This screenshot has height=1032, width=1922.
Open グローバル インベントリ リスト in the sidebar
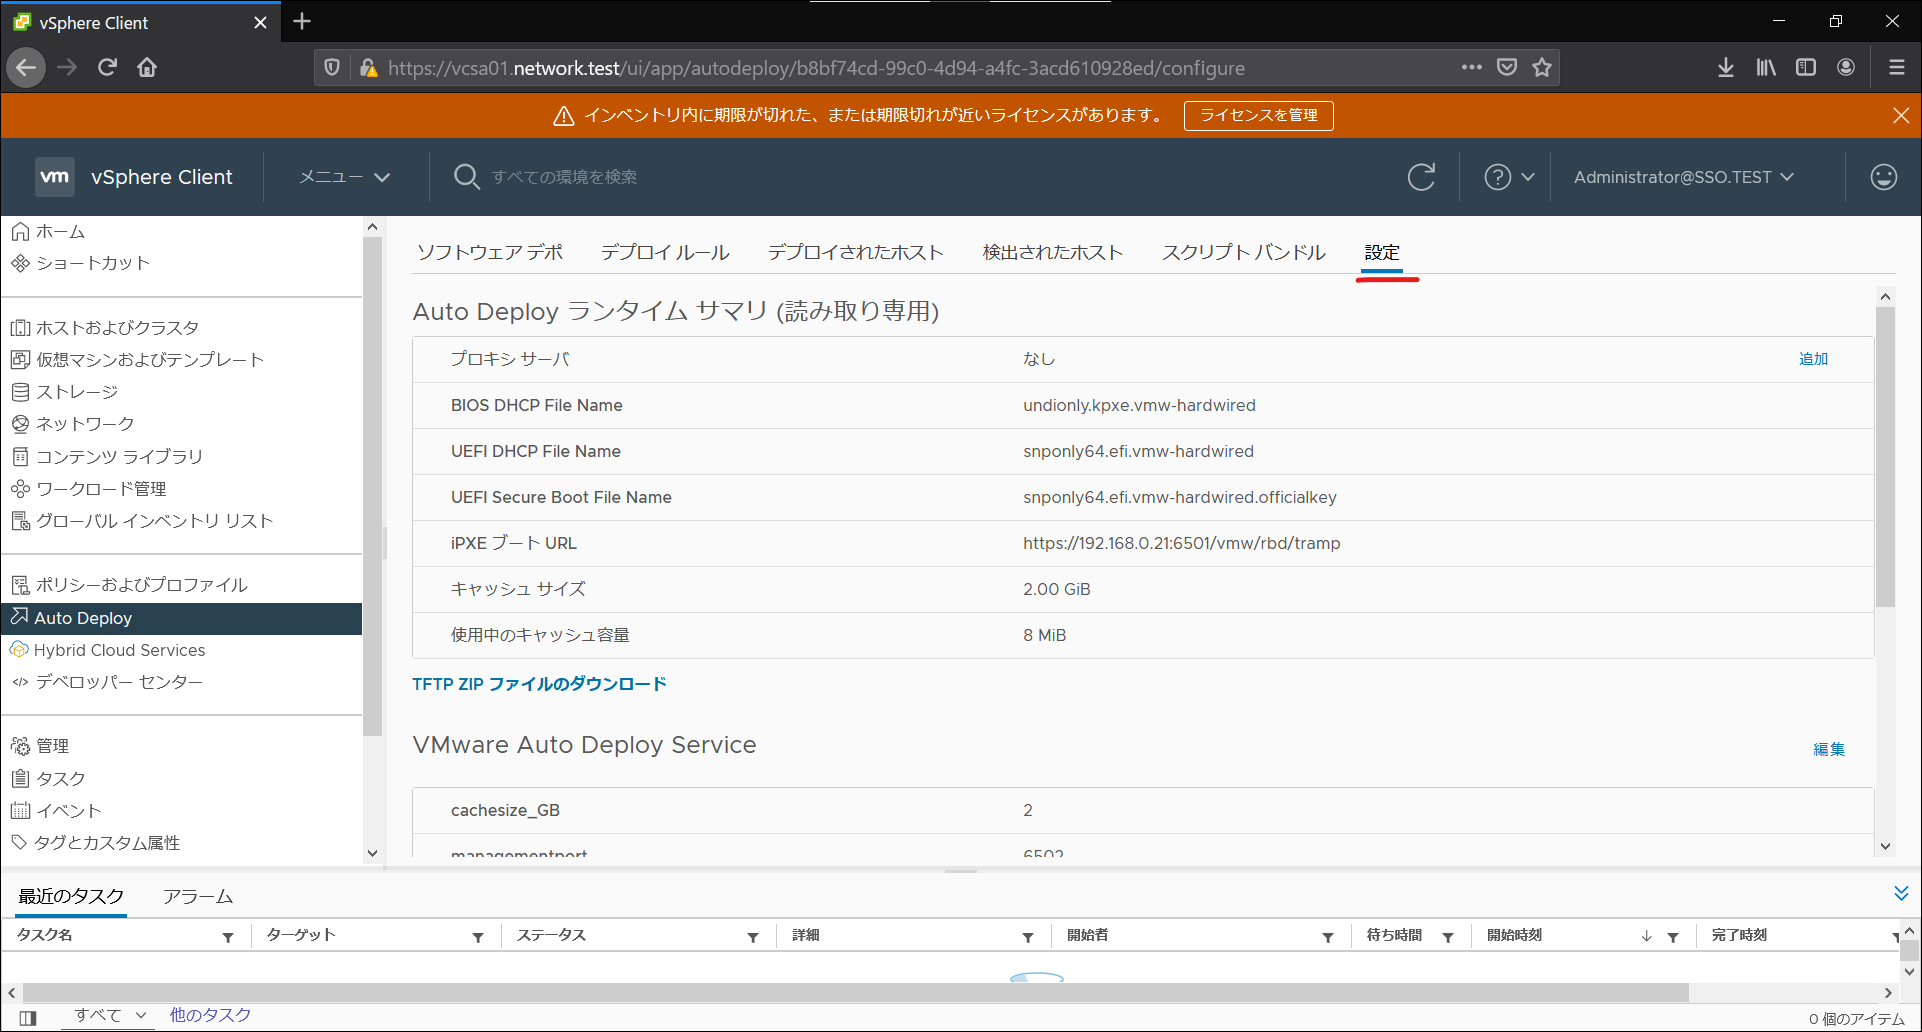click(x=141, y=520)
